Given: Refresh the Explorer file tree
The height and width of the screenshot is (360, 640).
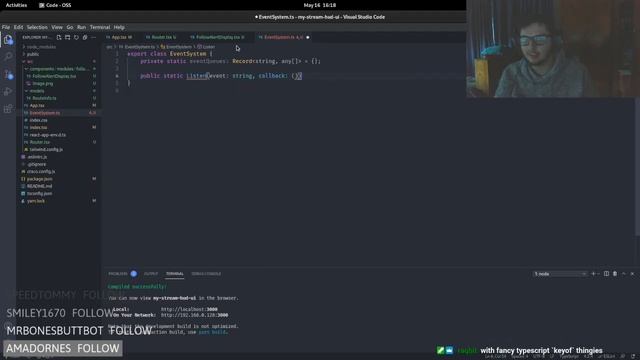Looking at the screenshot, I should 76,37.
